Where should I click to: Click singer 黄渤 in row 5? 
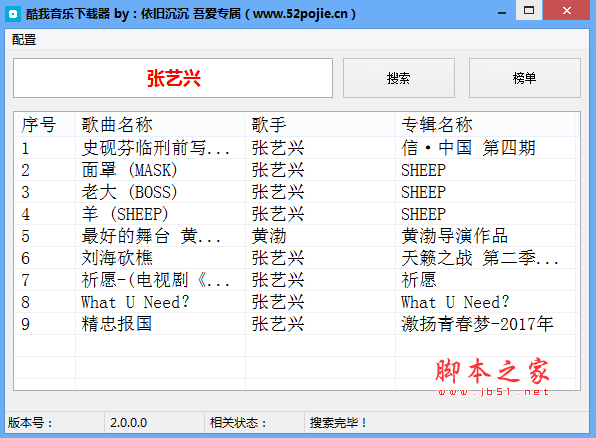[269, 236]
